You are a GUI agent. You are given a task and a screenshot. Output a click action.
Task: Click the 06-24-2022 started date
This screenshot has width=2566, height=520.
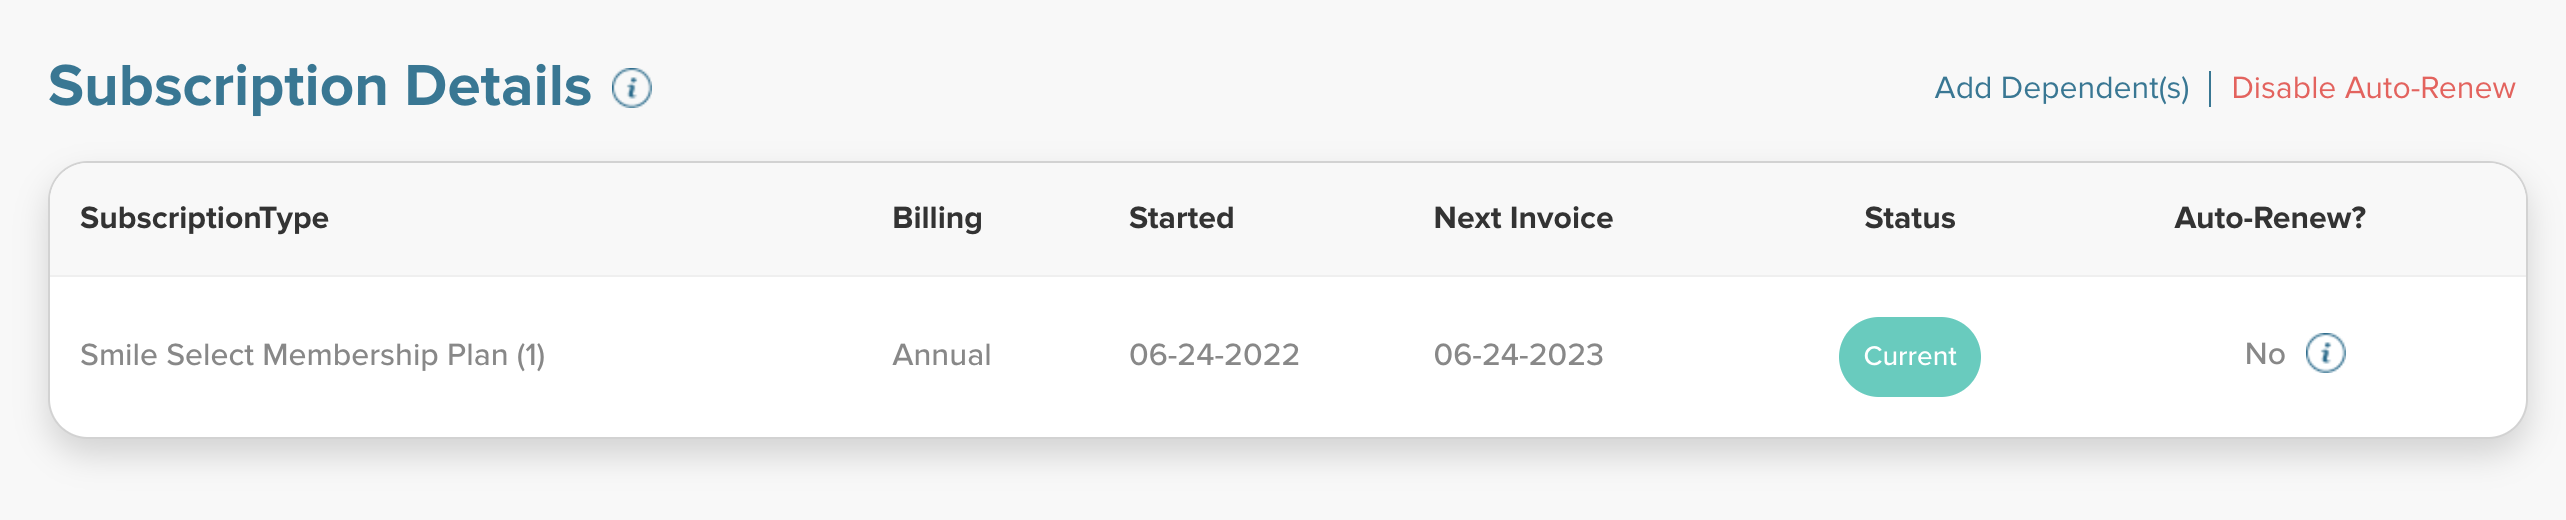click(1214, 355)
